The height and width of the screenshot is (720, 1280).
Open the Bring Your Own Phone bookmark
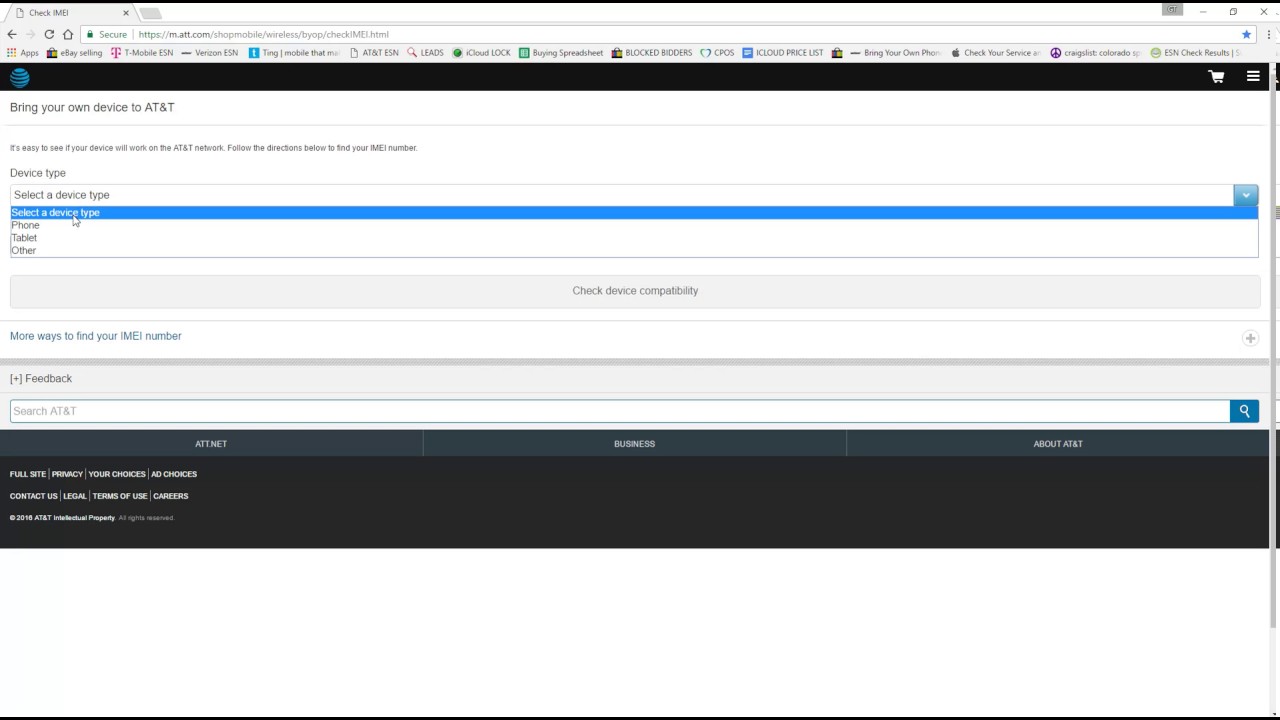tap(895, 53)
